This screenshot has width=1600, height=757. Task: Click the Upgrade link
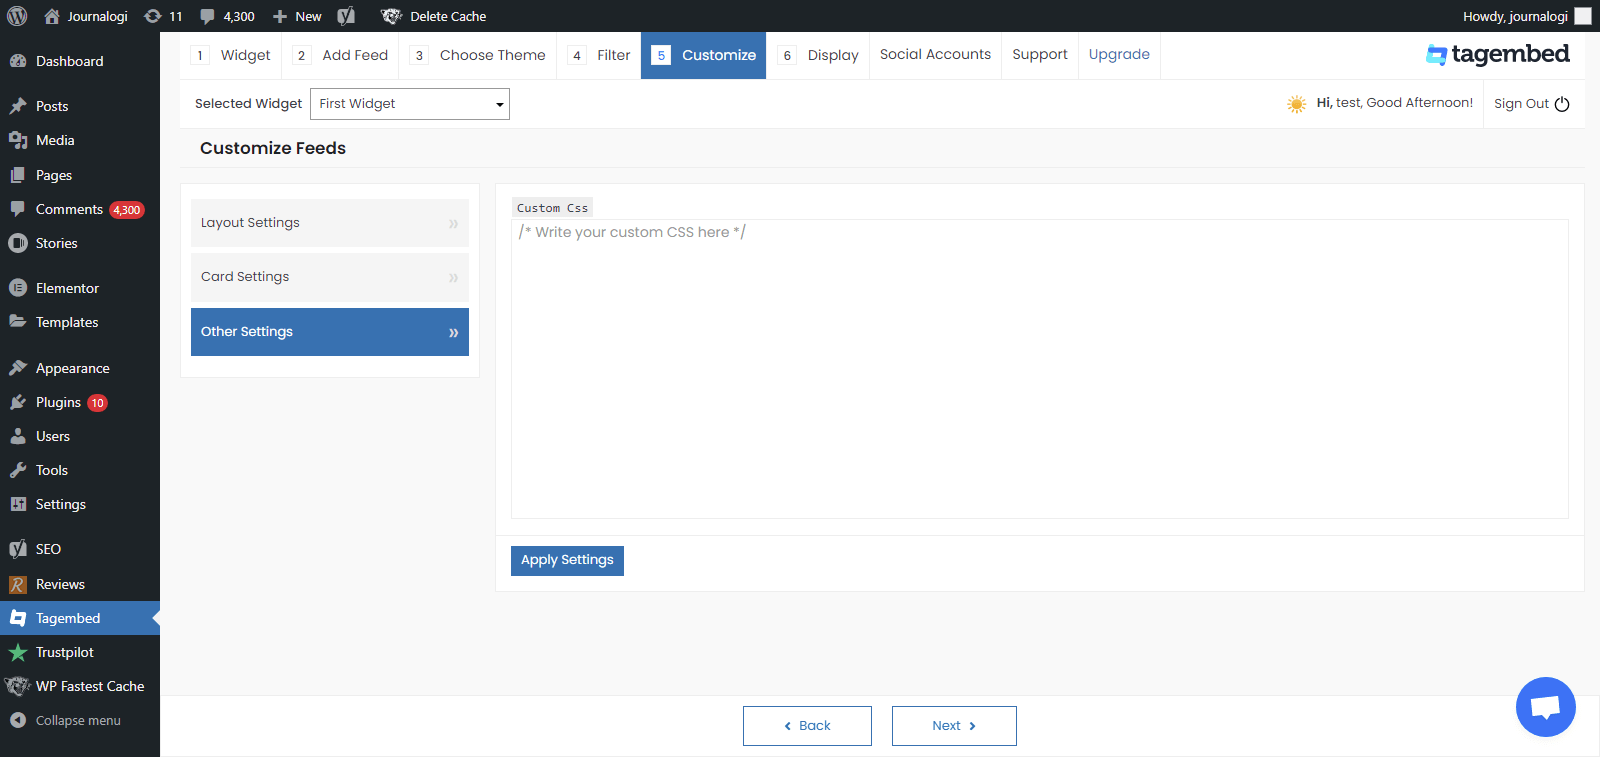[1119, 55]
